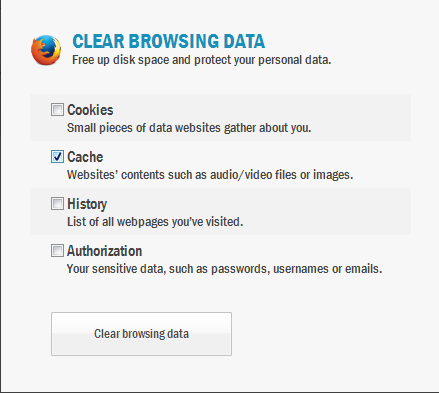Viewport: 439px width, 393px height.
Task: Enable the Cookies checkbox
Action: pyautogui.click(x=57, y=109)
